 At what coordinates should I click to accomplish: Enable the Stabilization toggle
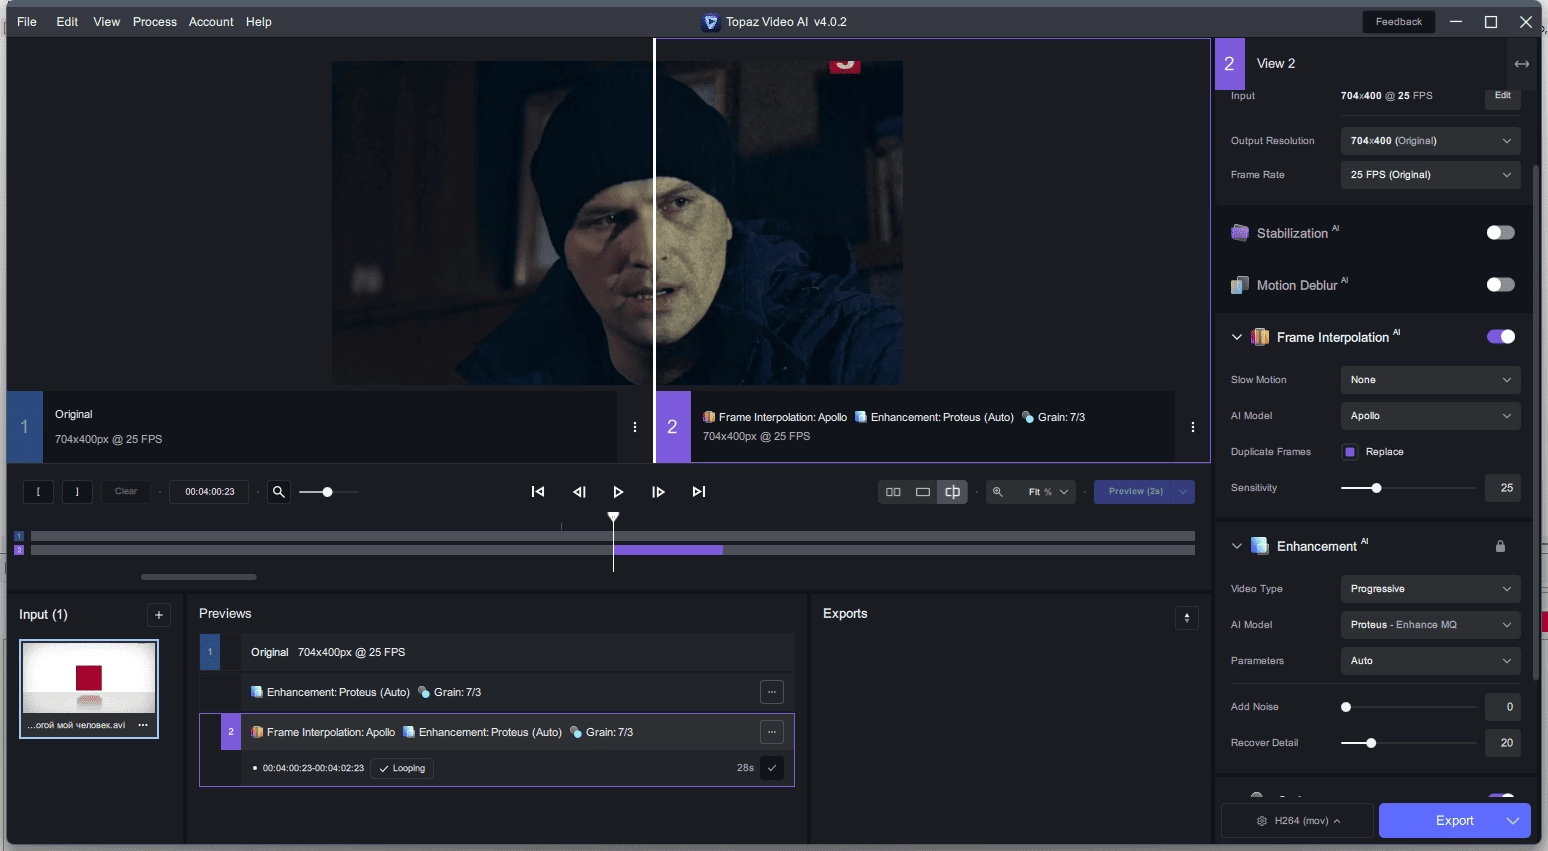(x=1500, y=233)
